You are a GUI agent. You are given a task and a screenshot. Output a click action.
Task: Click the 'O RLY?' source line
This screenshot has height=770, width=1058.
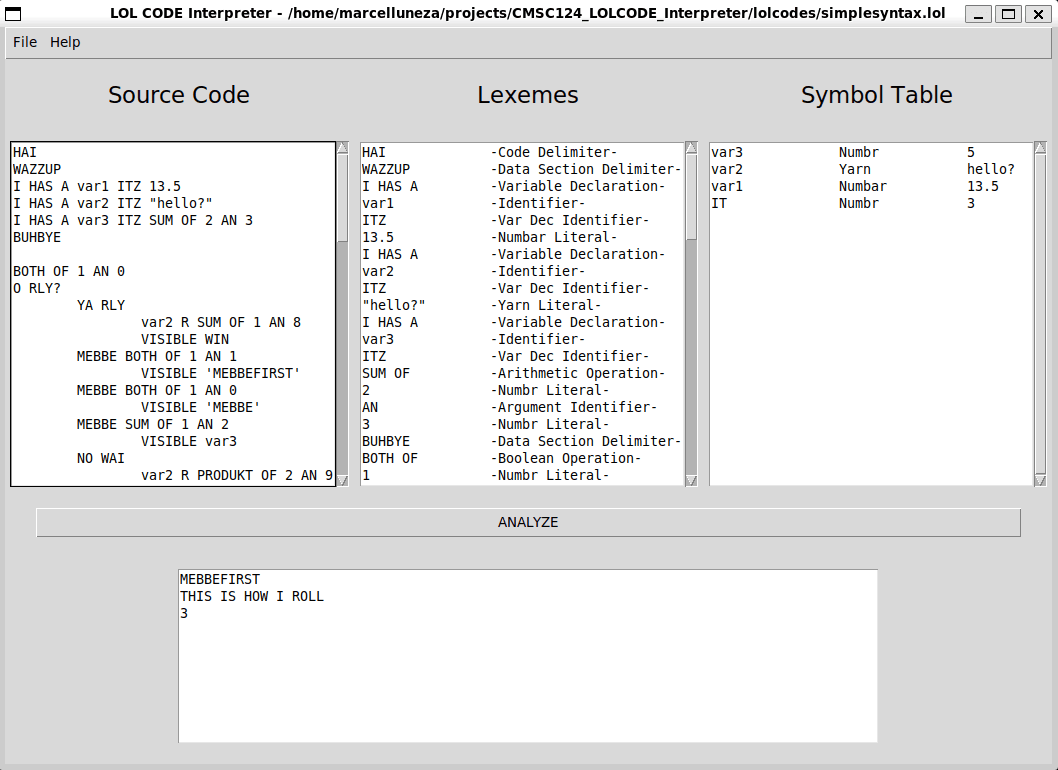(x=37, y=288)
